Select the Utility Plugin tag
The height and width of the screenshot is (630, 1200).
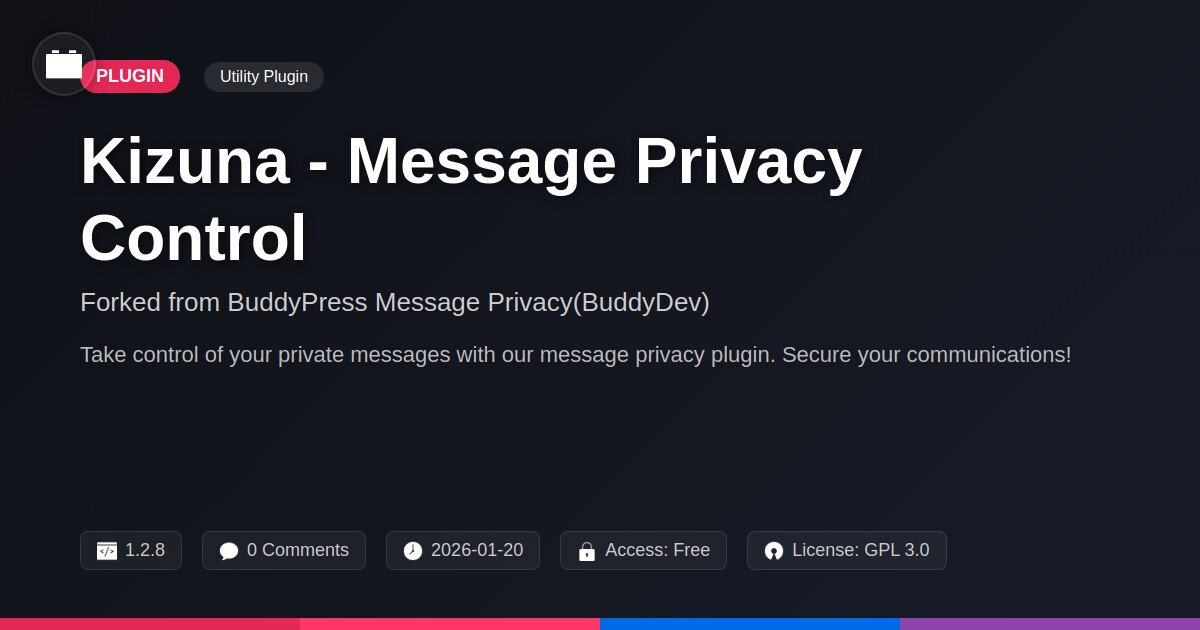[x=264, y=77]
